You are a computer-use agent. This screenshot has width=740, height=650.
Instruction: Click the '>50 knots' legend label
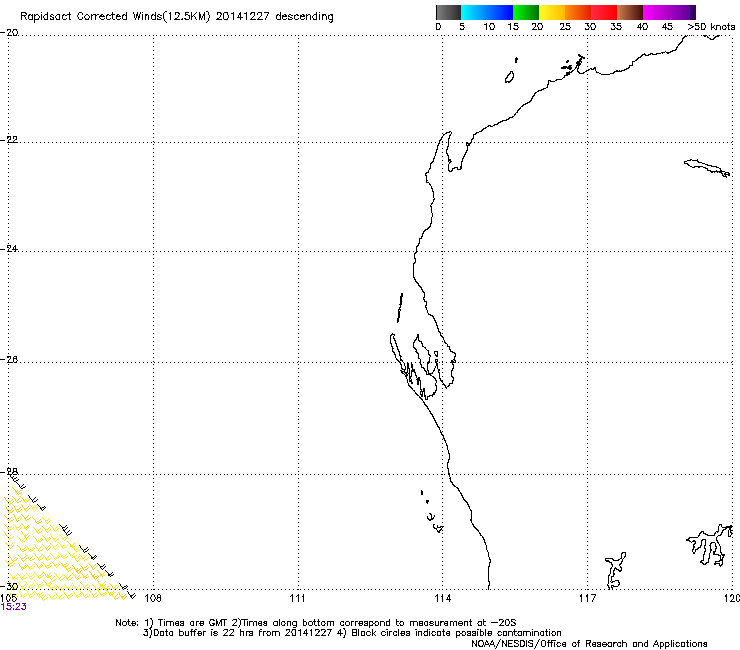[711, 27]
